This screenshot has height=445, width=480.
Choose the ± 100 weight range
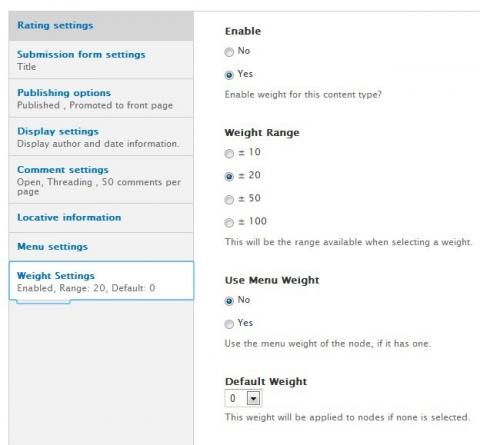[229, 223]
